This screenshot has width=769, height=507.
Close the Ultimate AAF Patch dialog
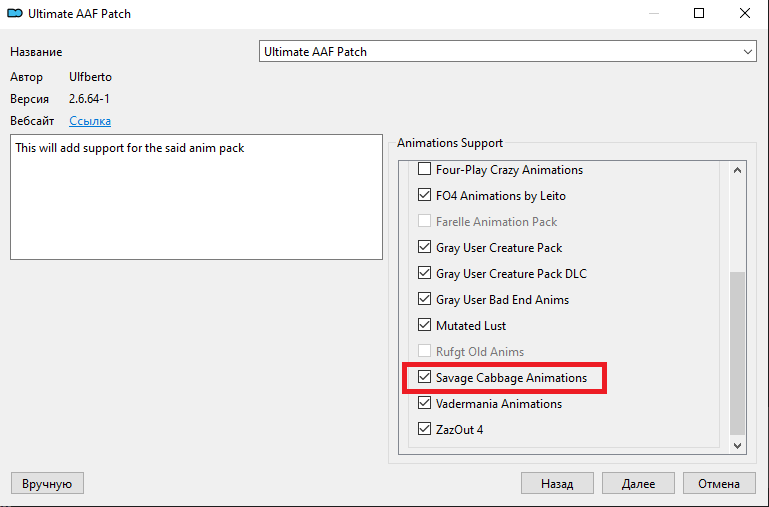(745, 14)
